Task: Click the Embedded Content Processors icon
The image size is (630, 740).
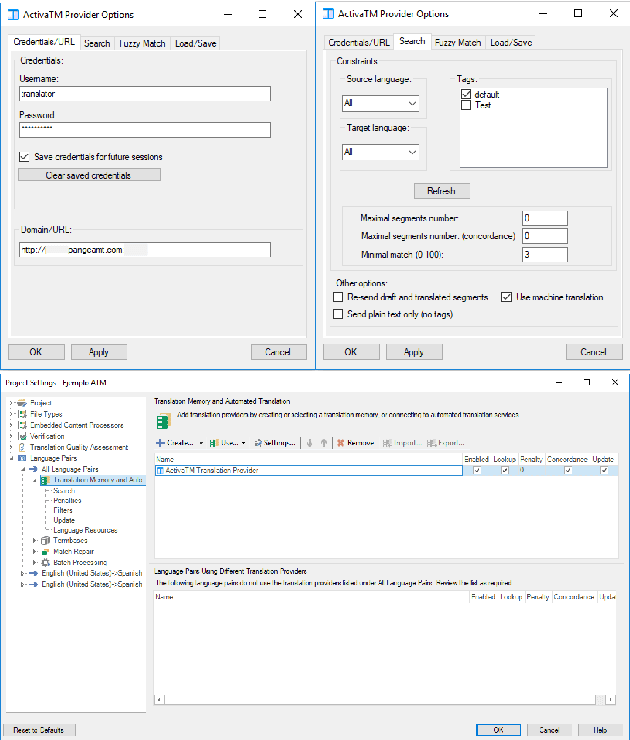Action: [22, 425]
